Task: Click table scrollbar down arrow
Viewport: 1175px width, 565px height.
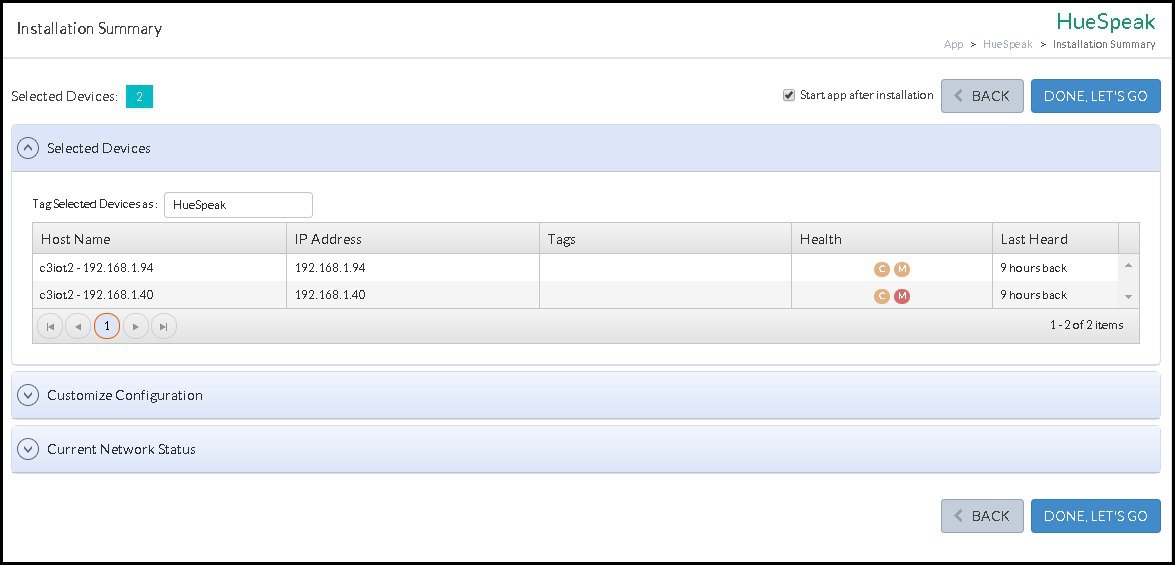Action: tap(1129, 297)
